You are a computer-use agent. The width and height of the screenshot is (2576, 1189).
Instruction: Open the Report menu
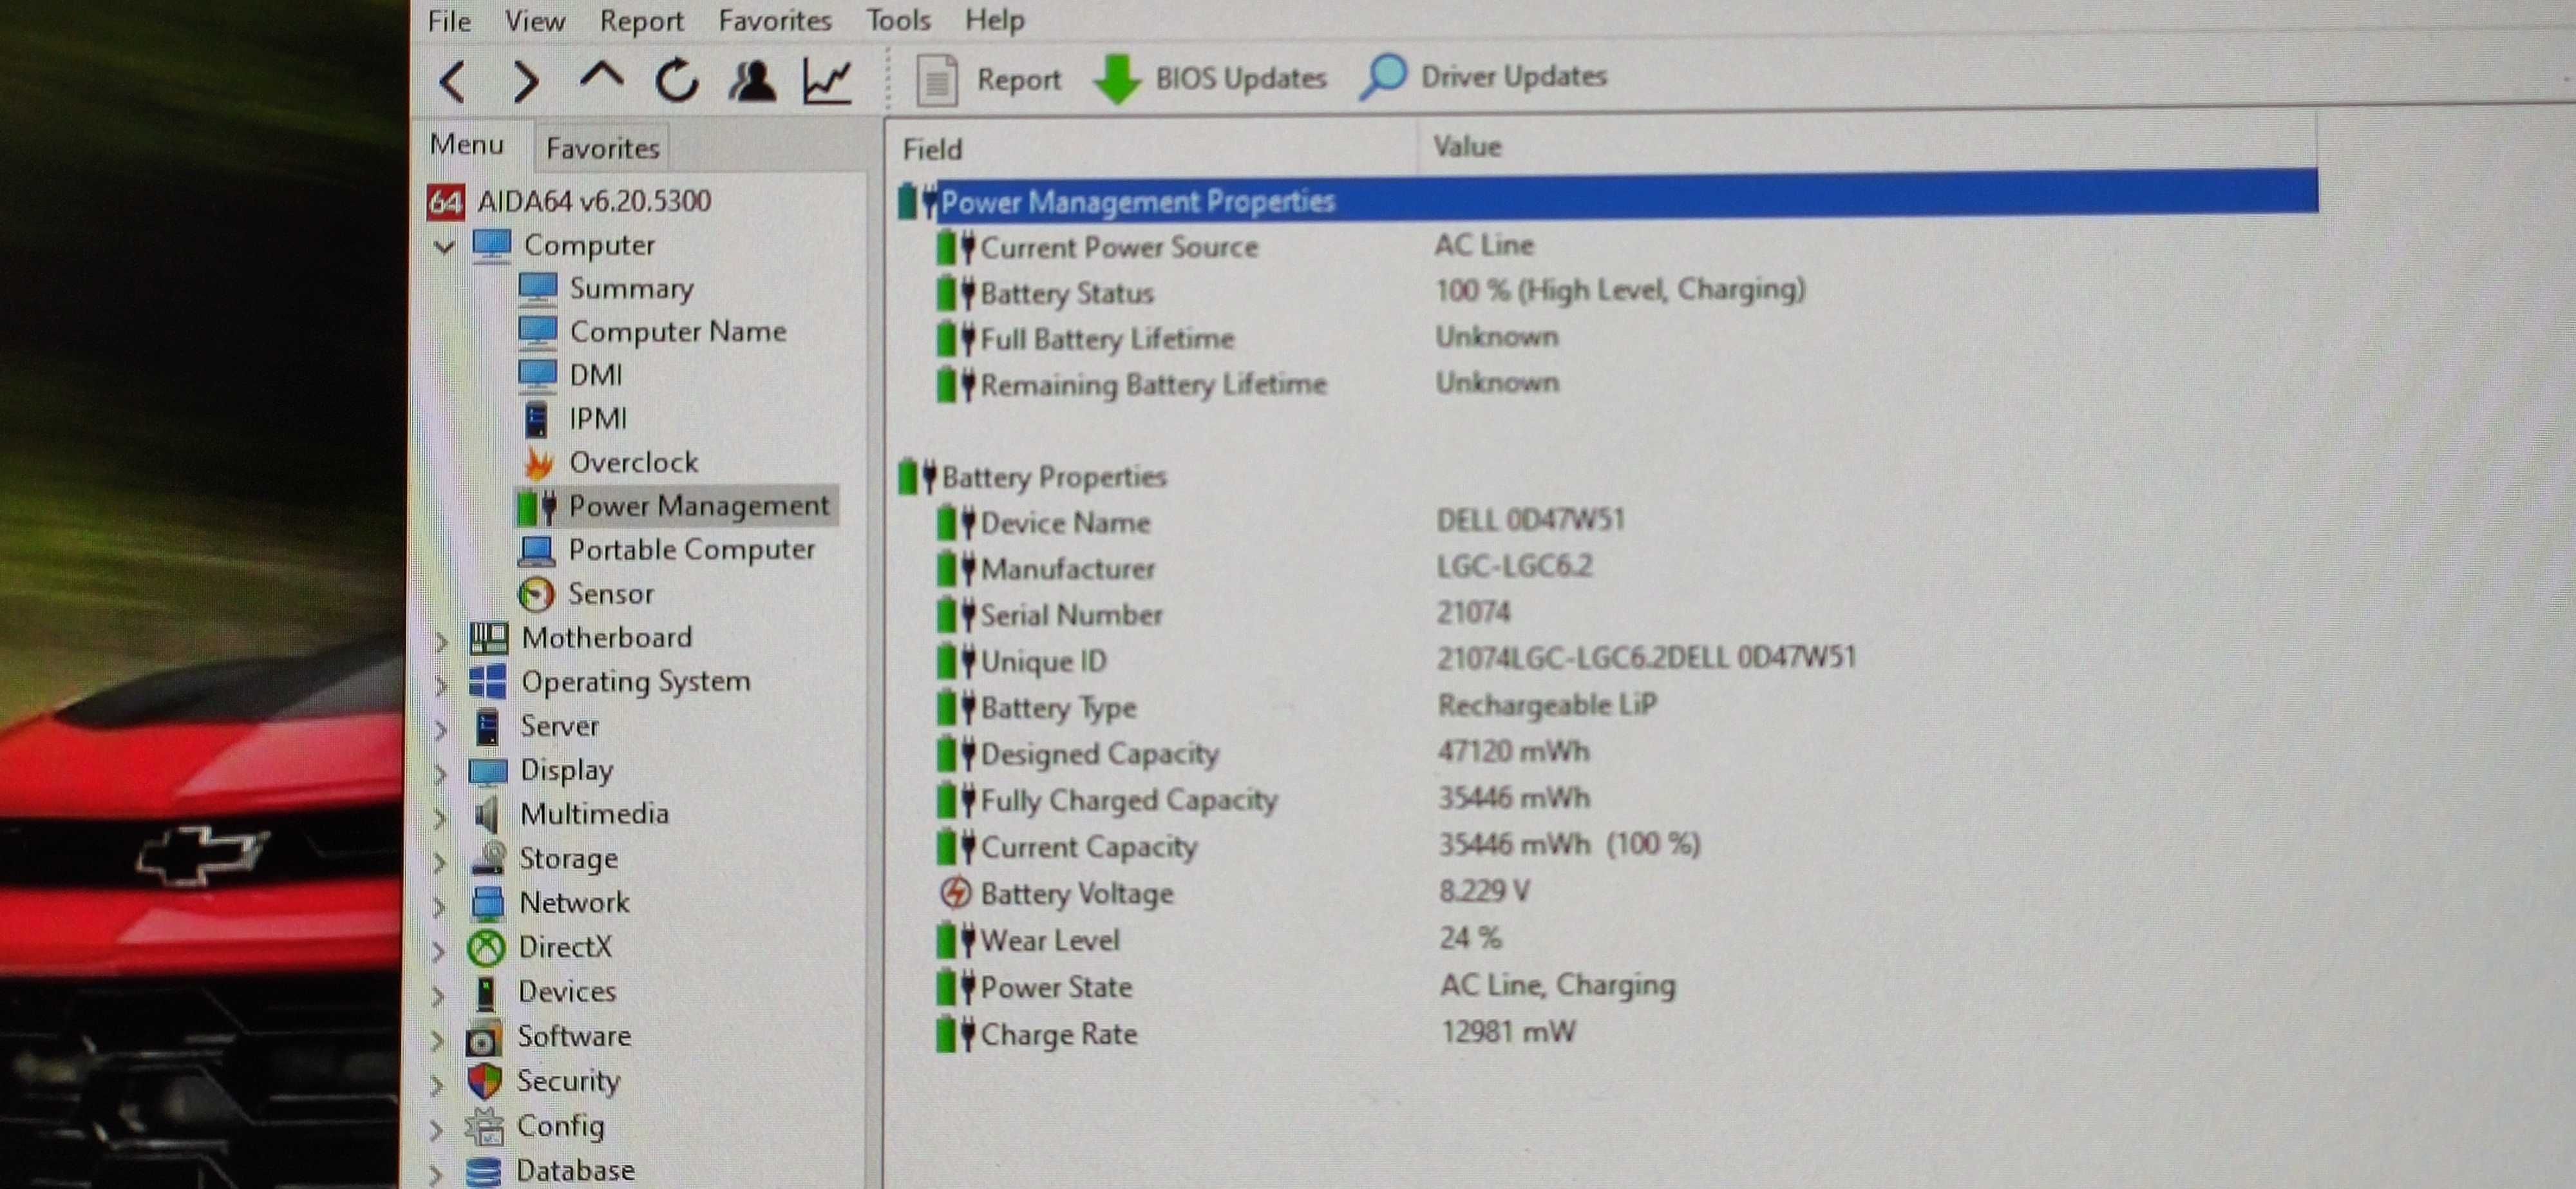click(x=641, y=20)
